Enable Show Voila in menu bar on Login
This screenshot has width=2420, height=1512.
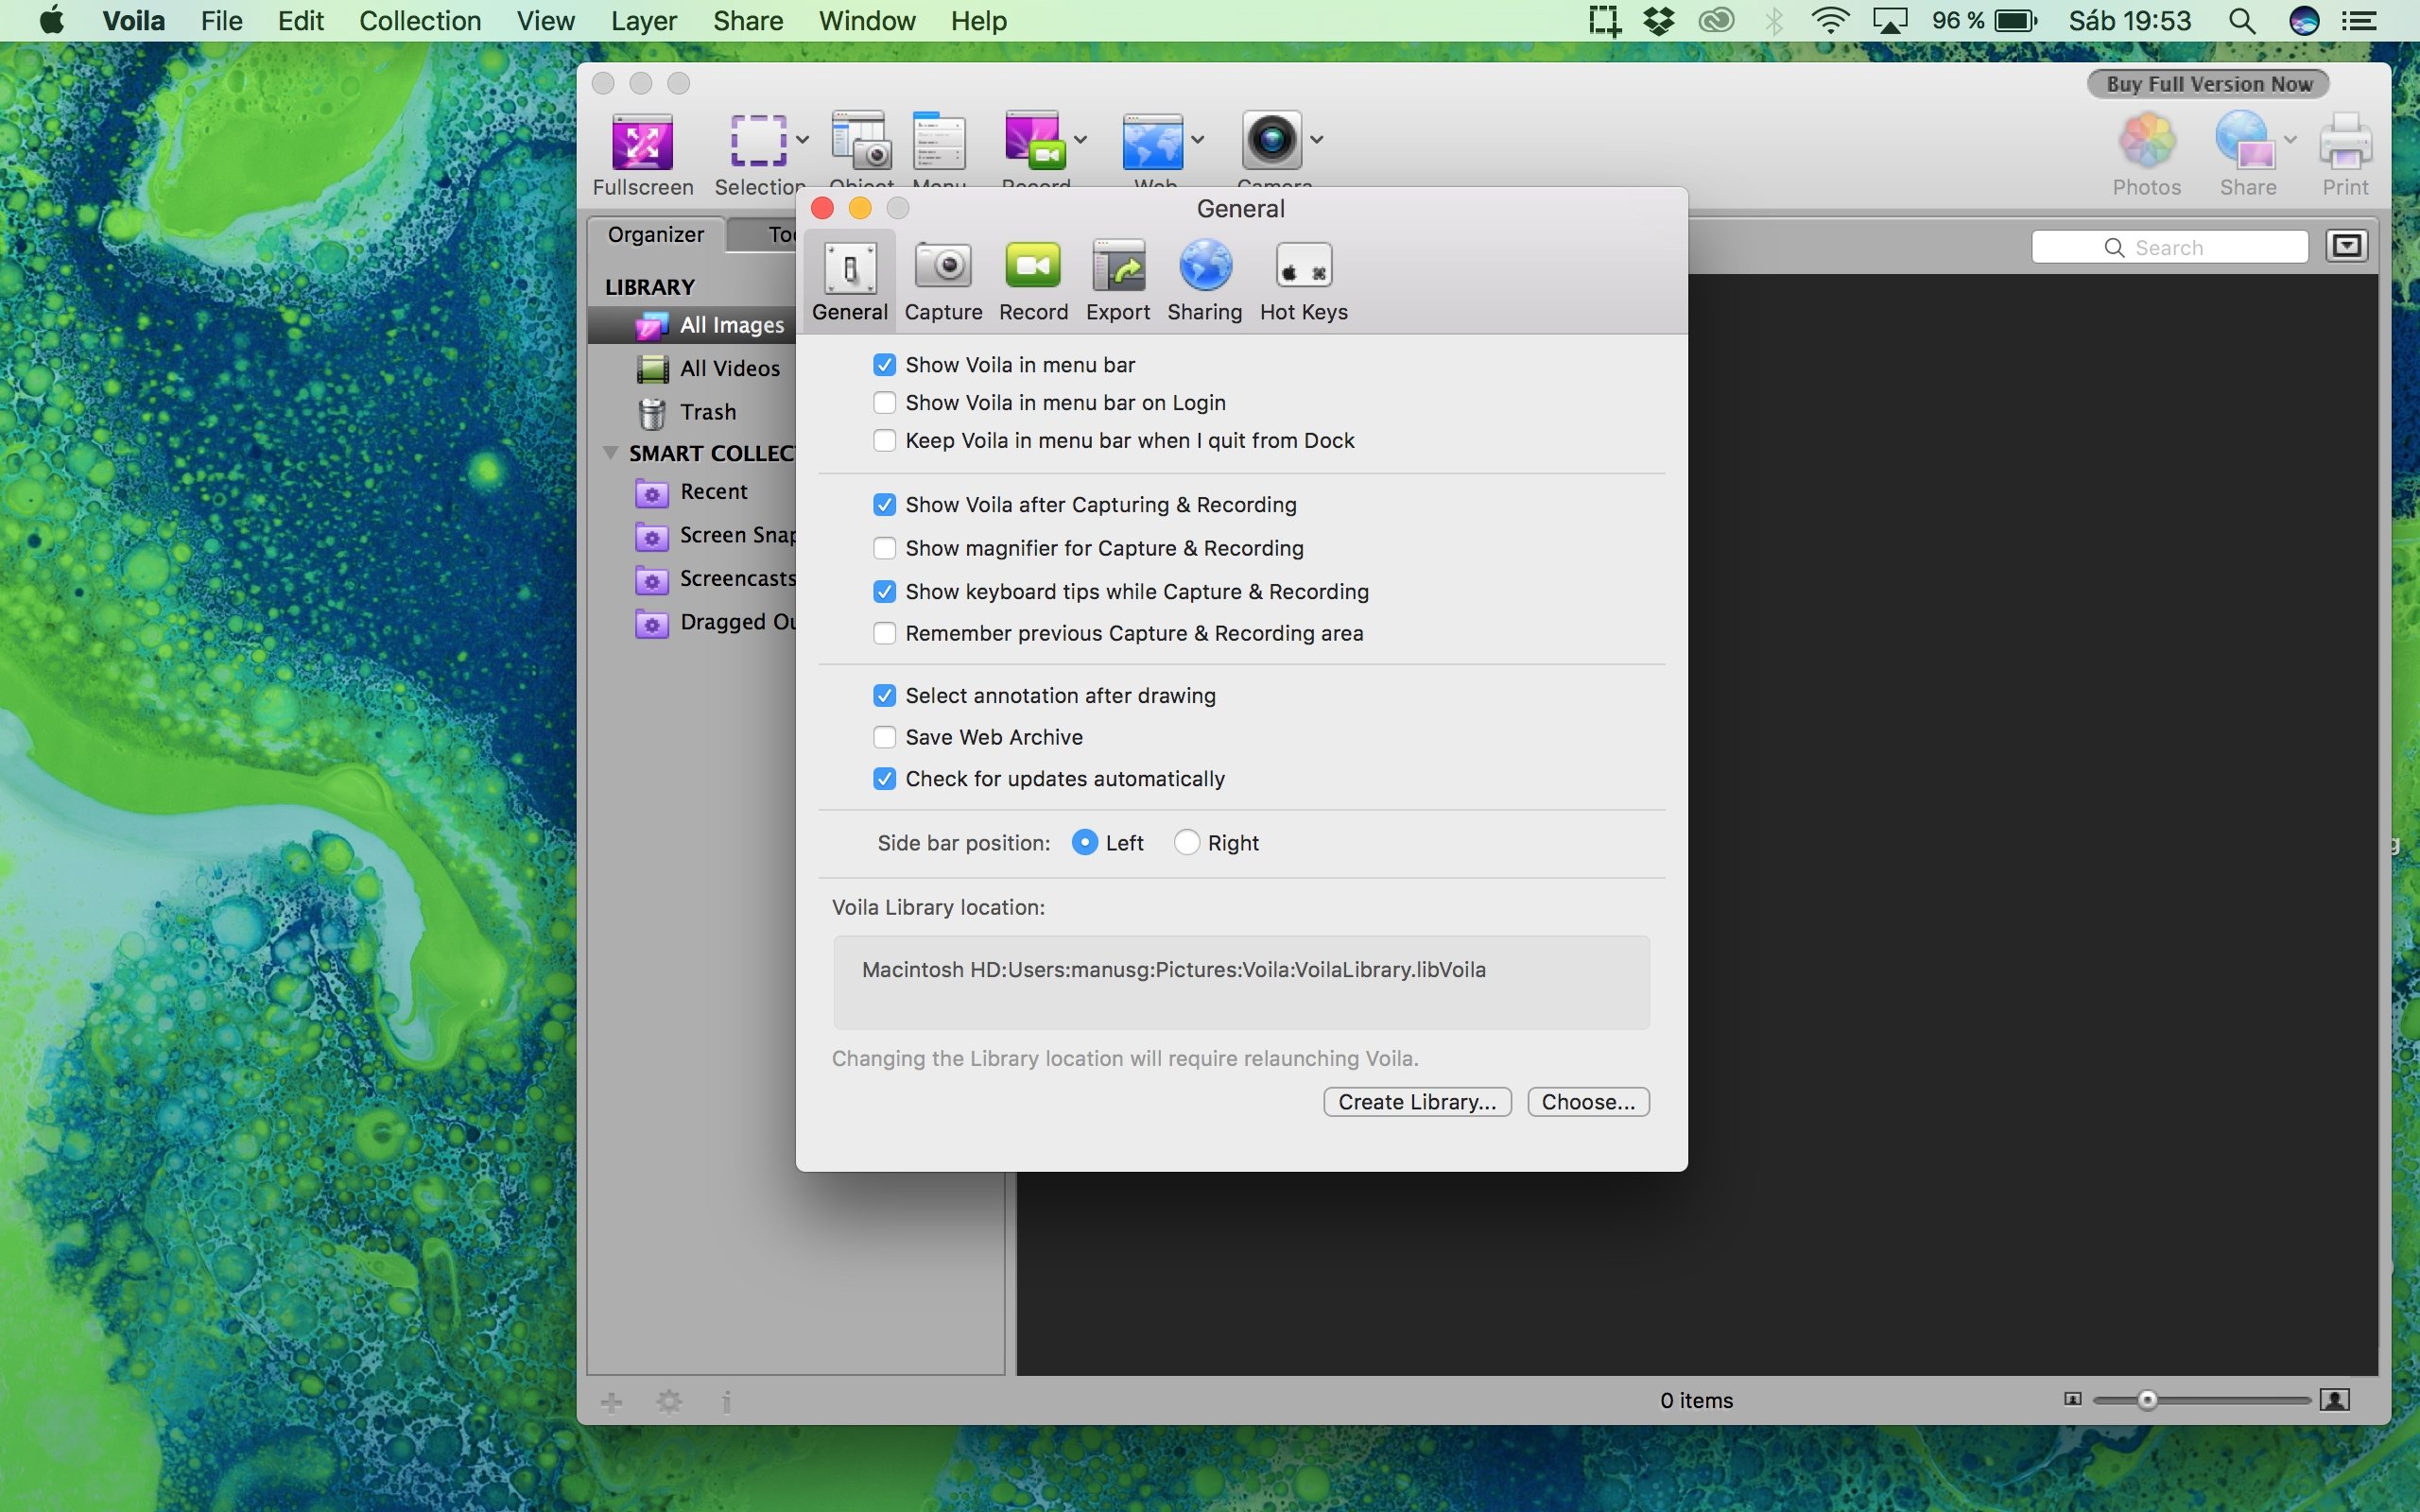pos(884,403)
